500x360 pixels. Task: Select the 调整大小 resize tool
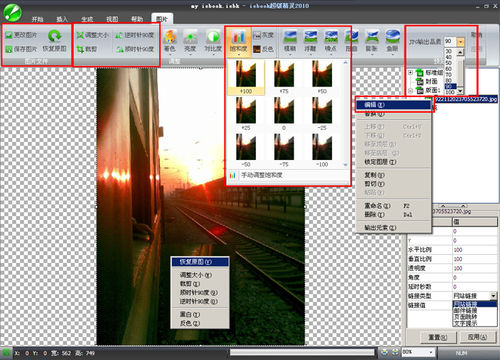(92, 35)
